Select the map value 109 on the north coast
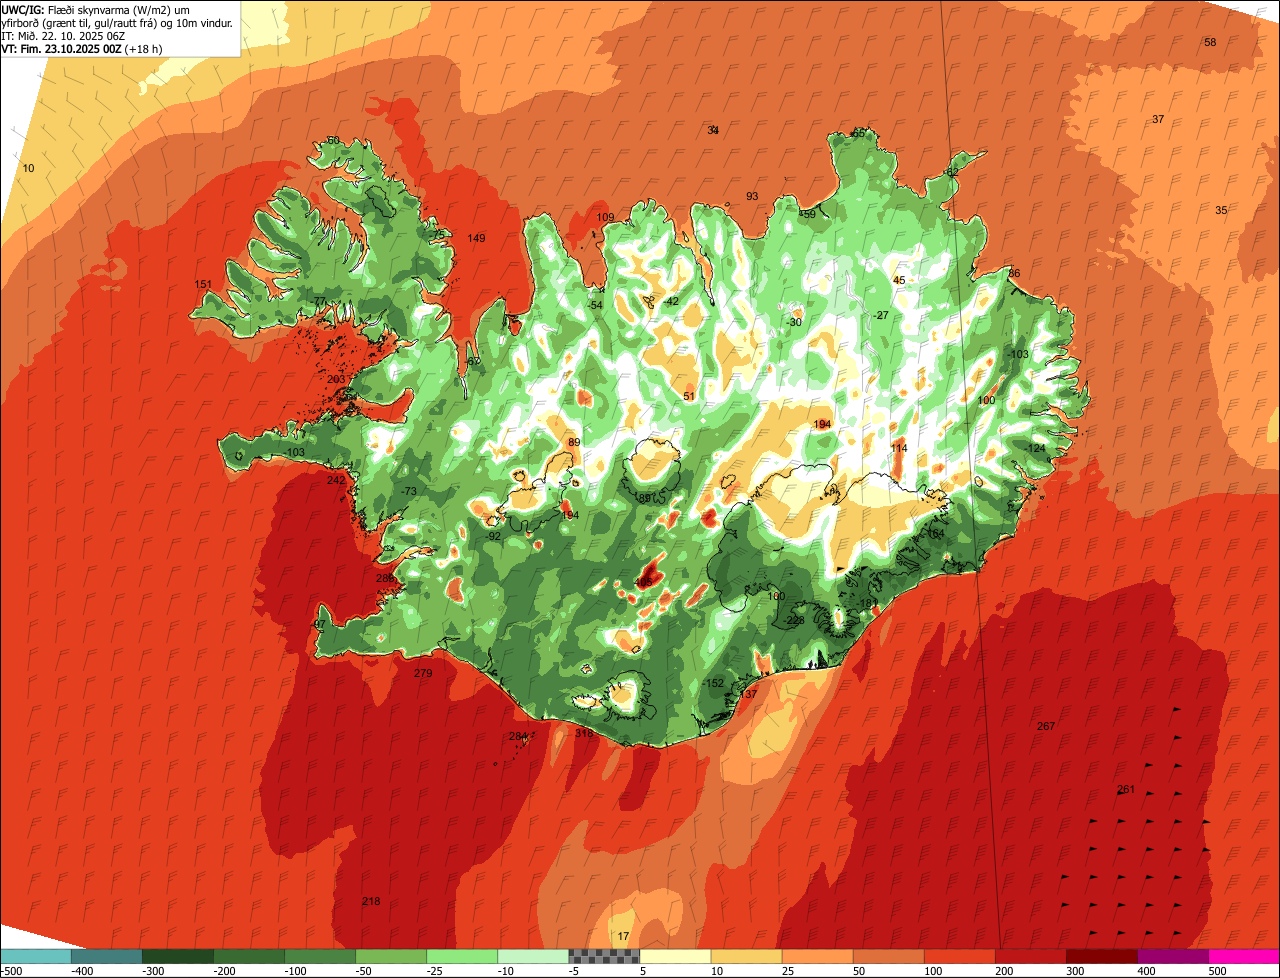 (x=605, y=217)
